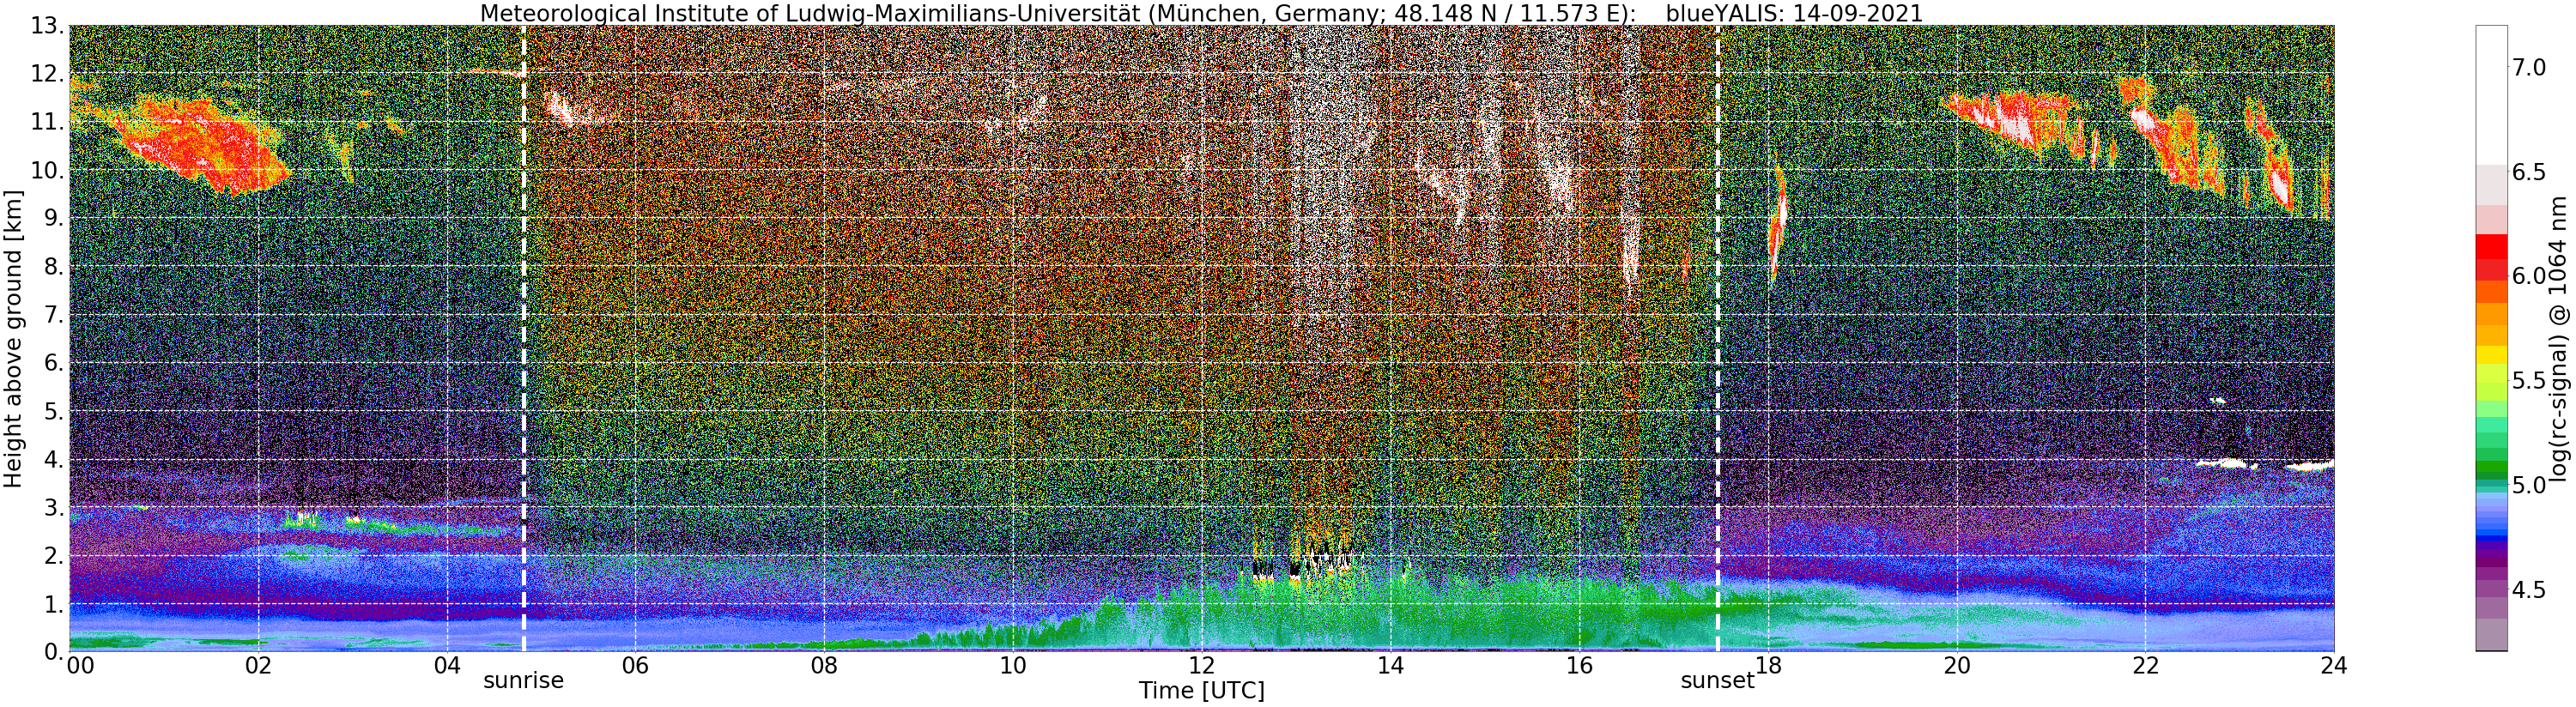
Task: Click the height axis tick label 2.
Action: [x=54, y=555]
